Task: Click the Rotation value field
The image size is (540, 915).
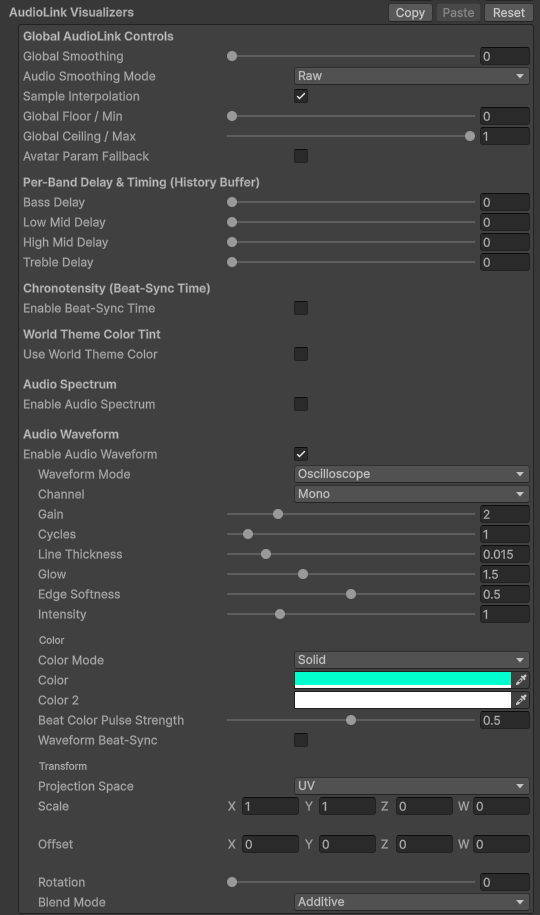Action: [505, 882]
